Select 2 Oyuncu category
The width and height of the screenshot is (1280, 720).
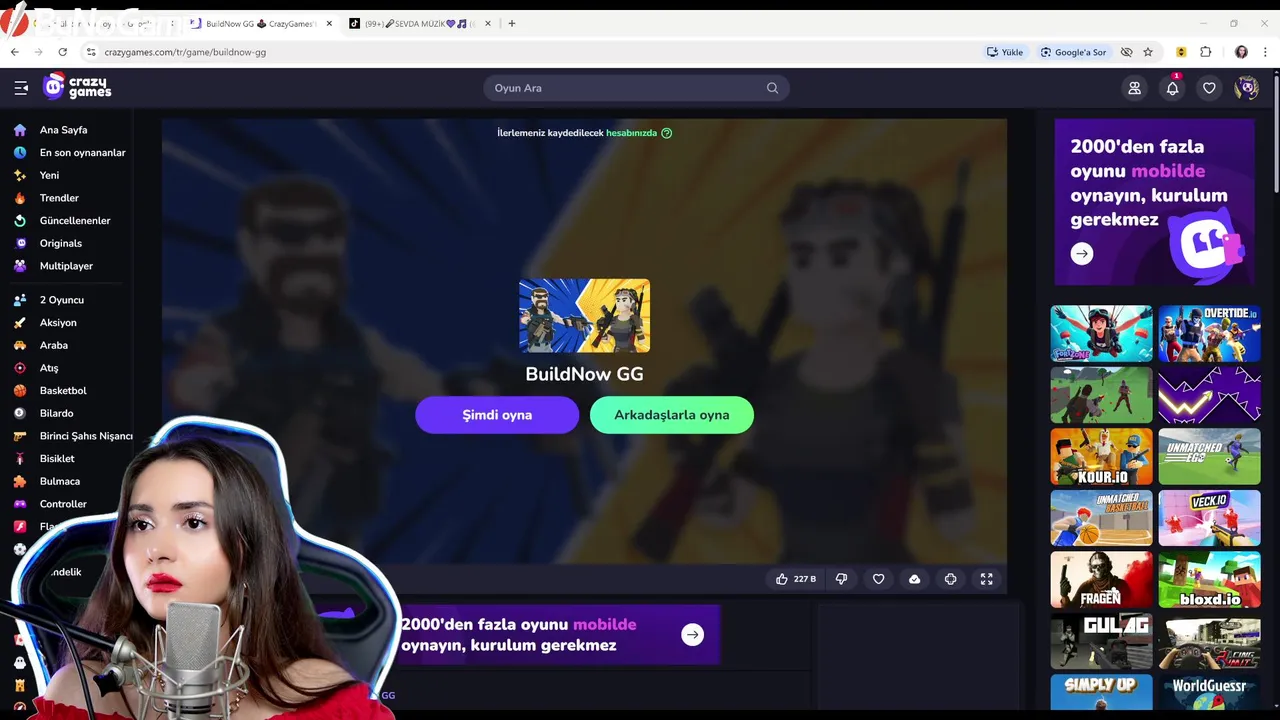(62, 300)
